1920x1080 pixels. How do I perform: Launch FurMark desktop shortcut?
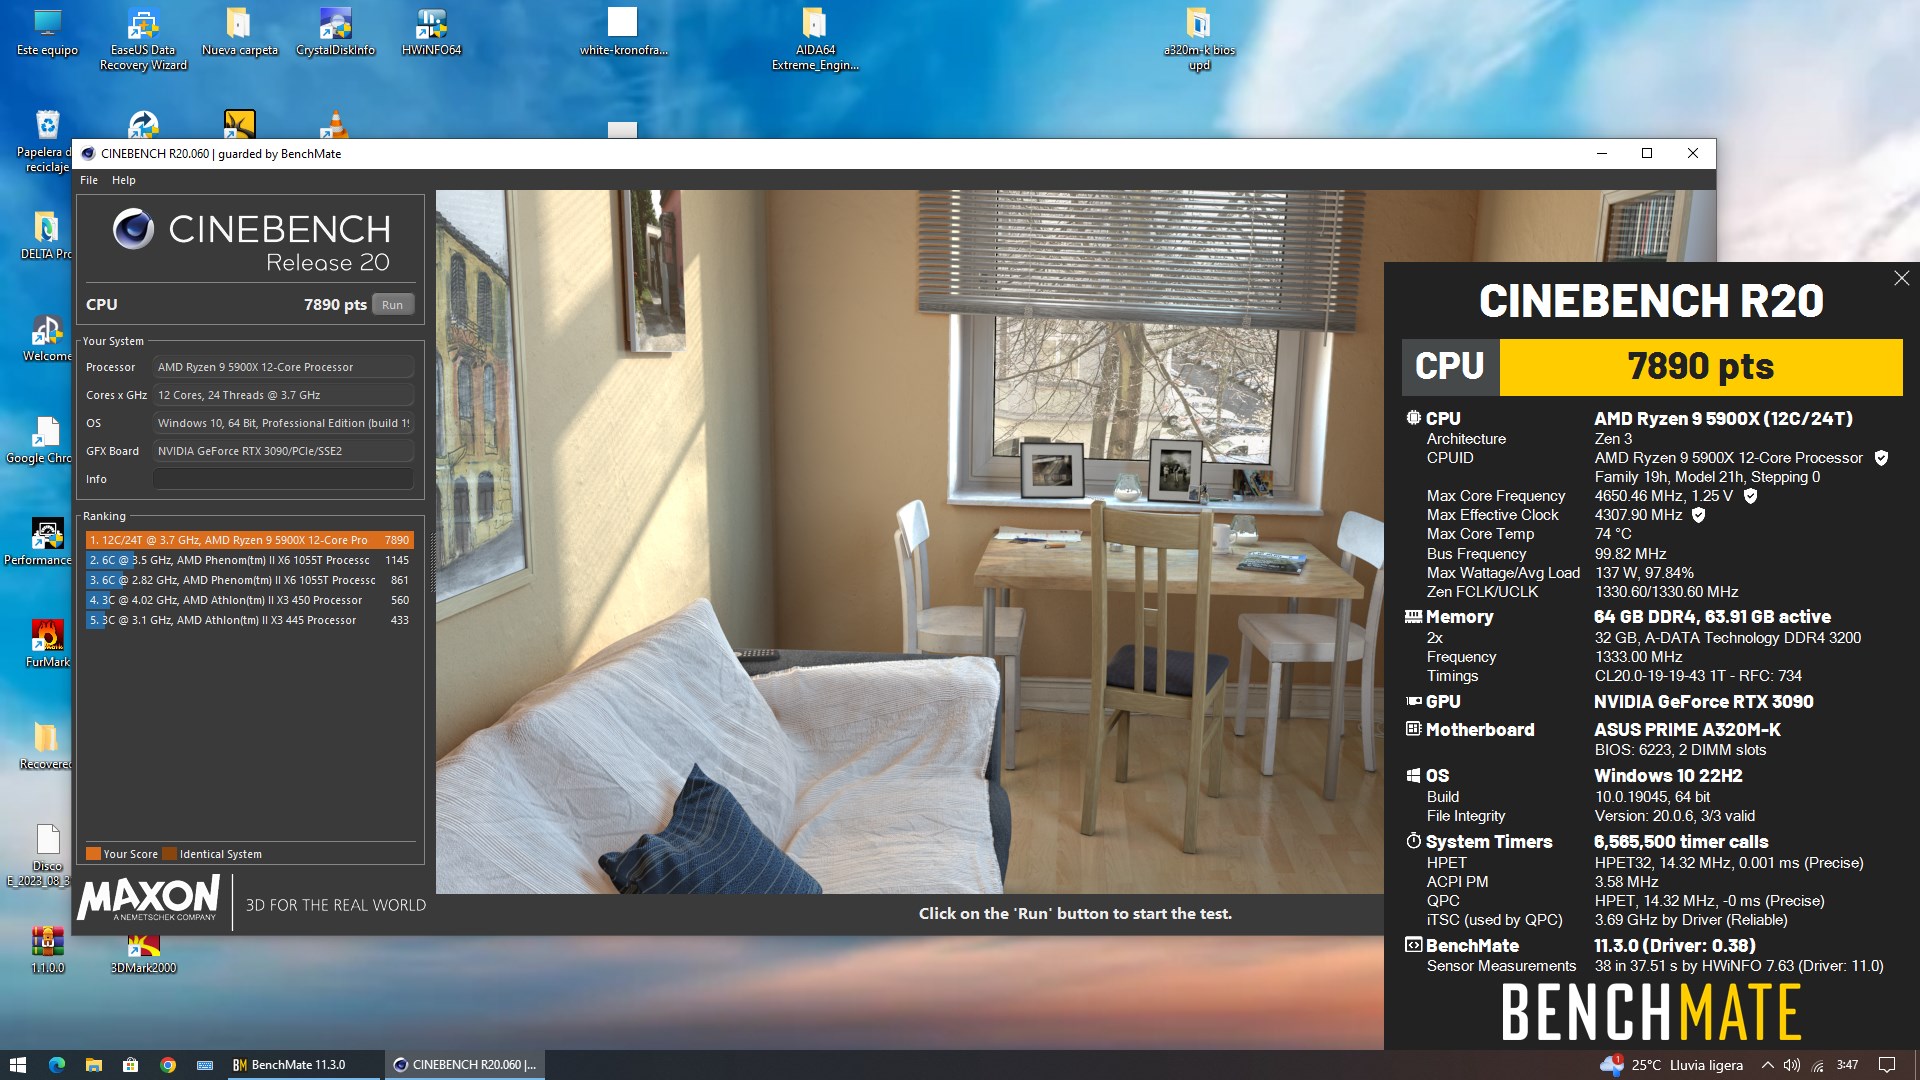click(x=47, y=644)
